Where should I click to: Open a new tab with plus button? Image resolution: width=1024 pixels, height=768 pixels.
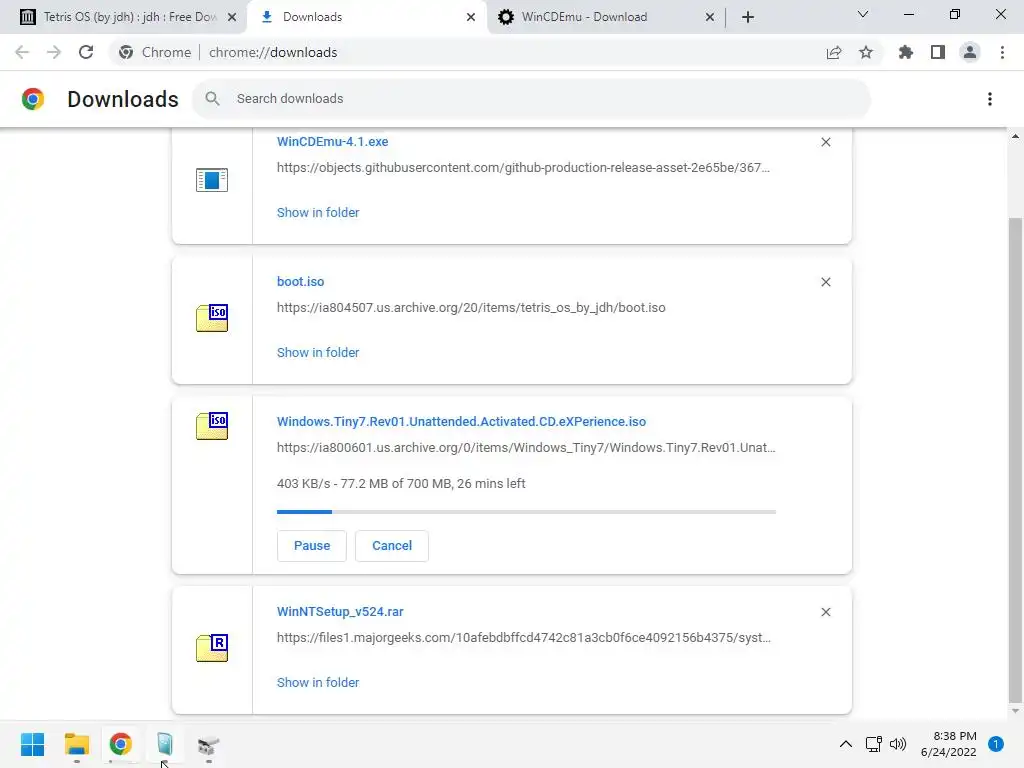pyautogui.click(x=748, y=17)
